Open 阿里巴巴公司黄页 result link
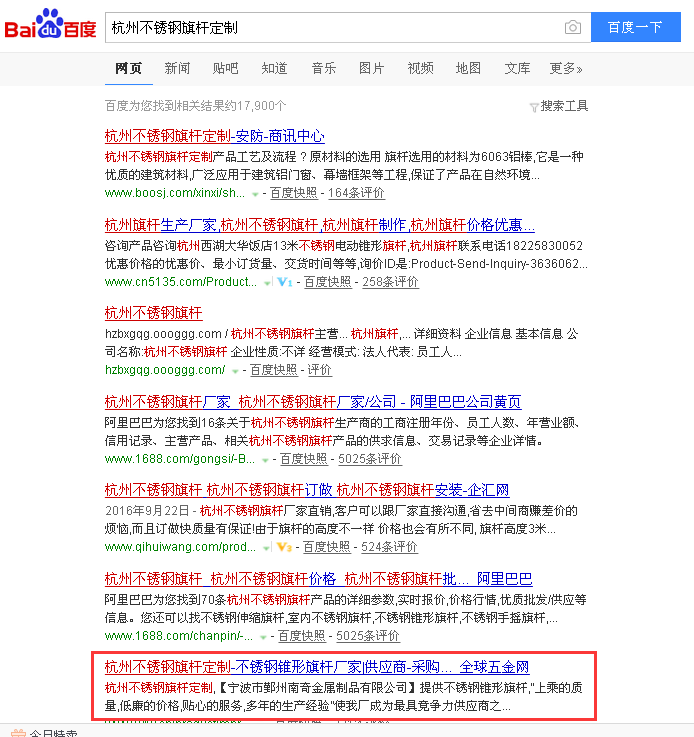This screenshot has height=737, width=694. (313, 402)
